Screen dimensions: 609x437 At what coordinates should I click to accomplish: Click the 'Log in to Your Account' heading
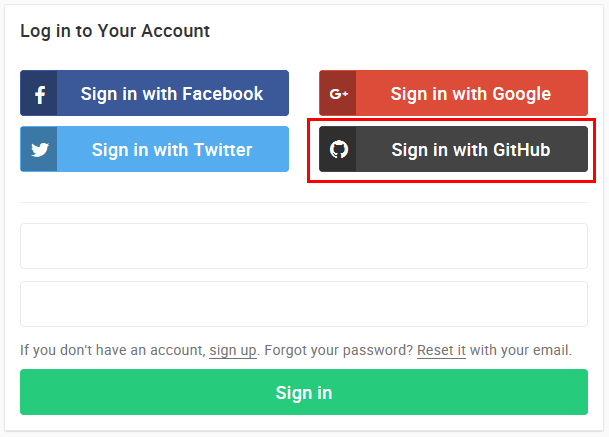click(115, 31)
